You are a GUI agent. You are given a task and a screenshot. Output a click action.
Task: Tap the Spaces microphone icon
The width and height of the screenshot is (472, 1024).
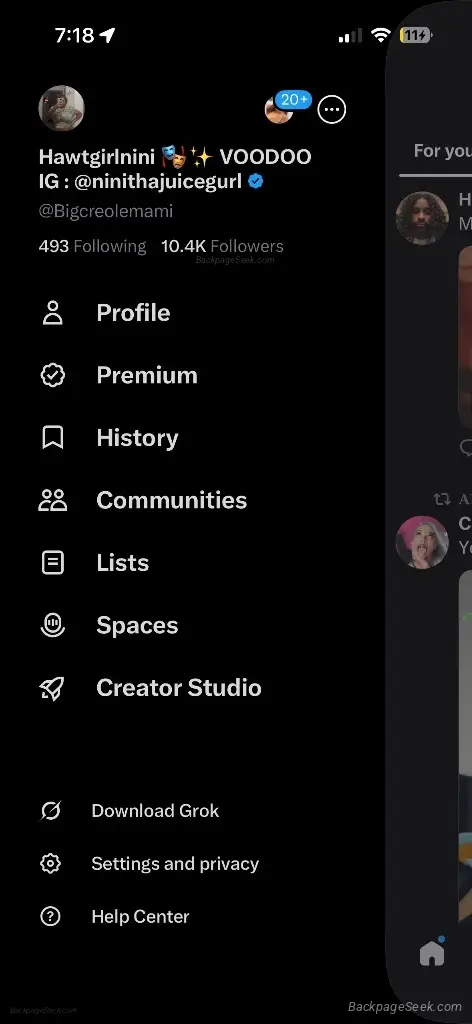click(x=52, y=625)
